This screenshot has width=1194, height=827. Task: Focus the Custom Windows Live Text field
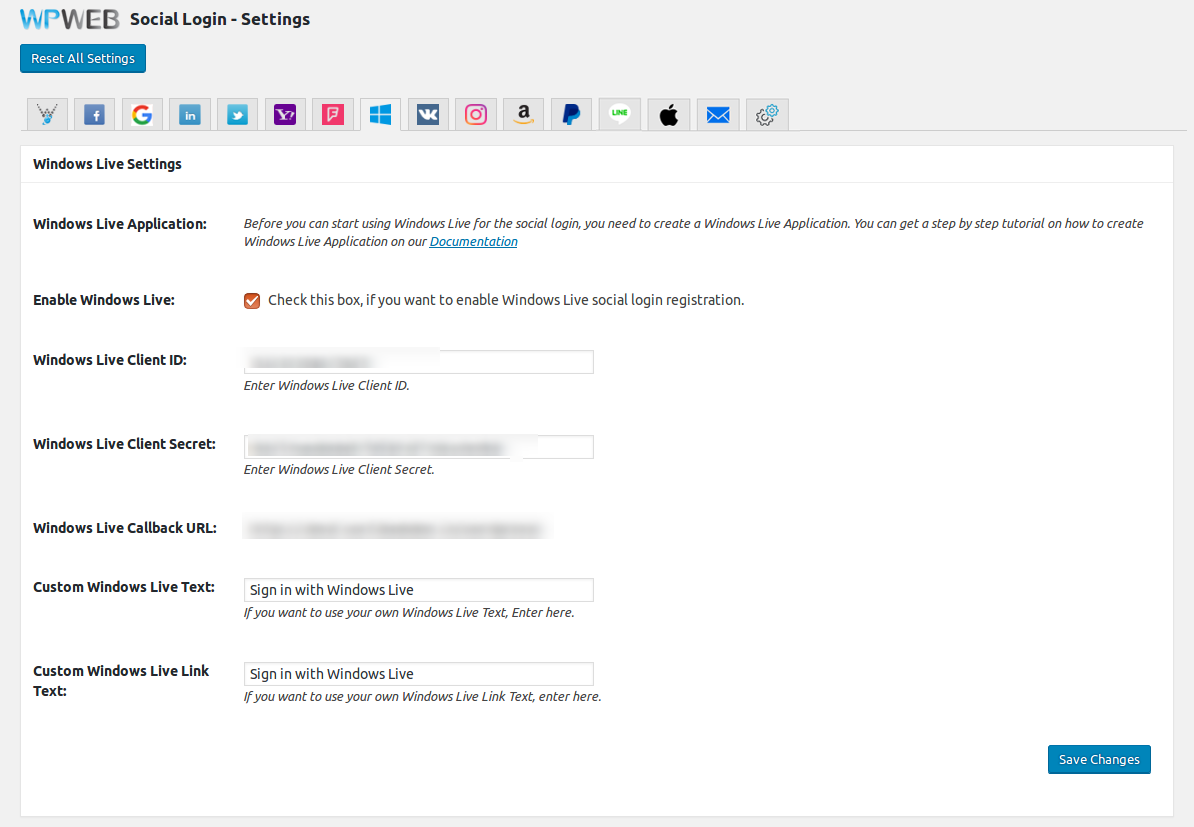point(418,590)
